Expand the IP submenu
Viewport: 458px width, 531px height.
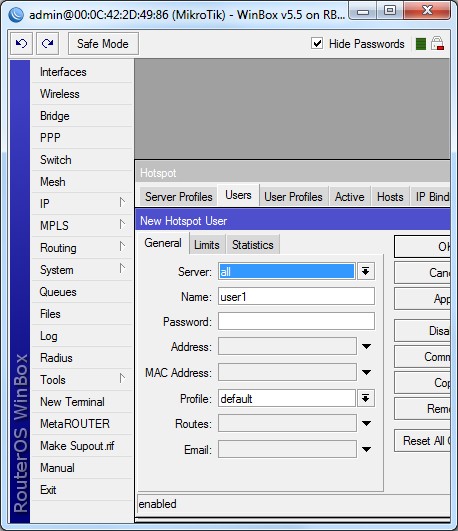click(82, 204)
